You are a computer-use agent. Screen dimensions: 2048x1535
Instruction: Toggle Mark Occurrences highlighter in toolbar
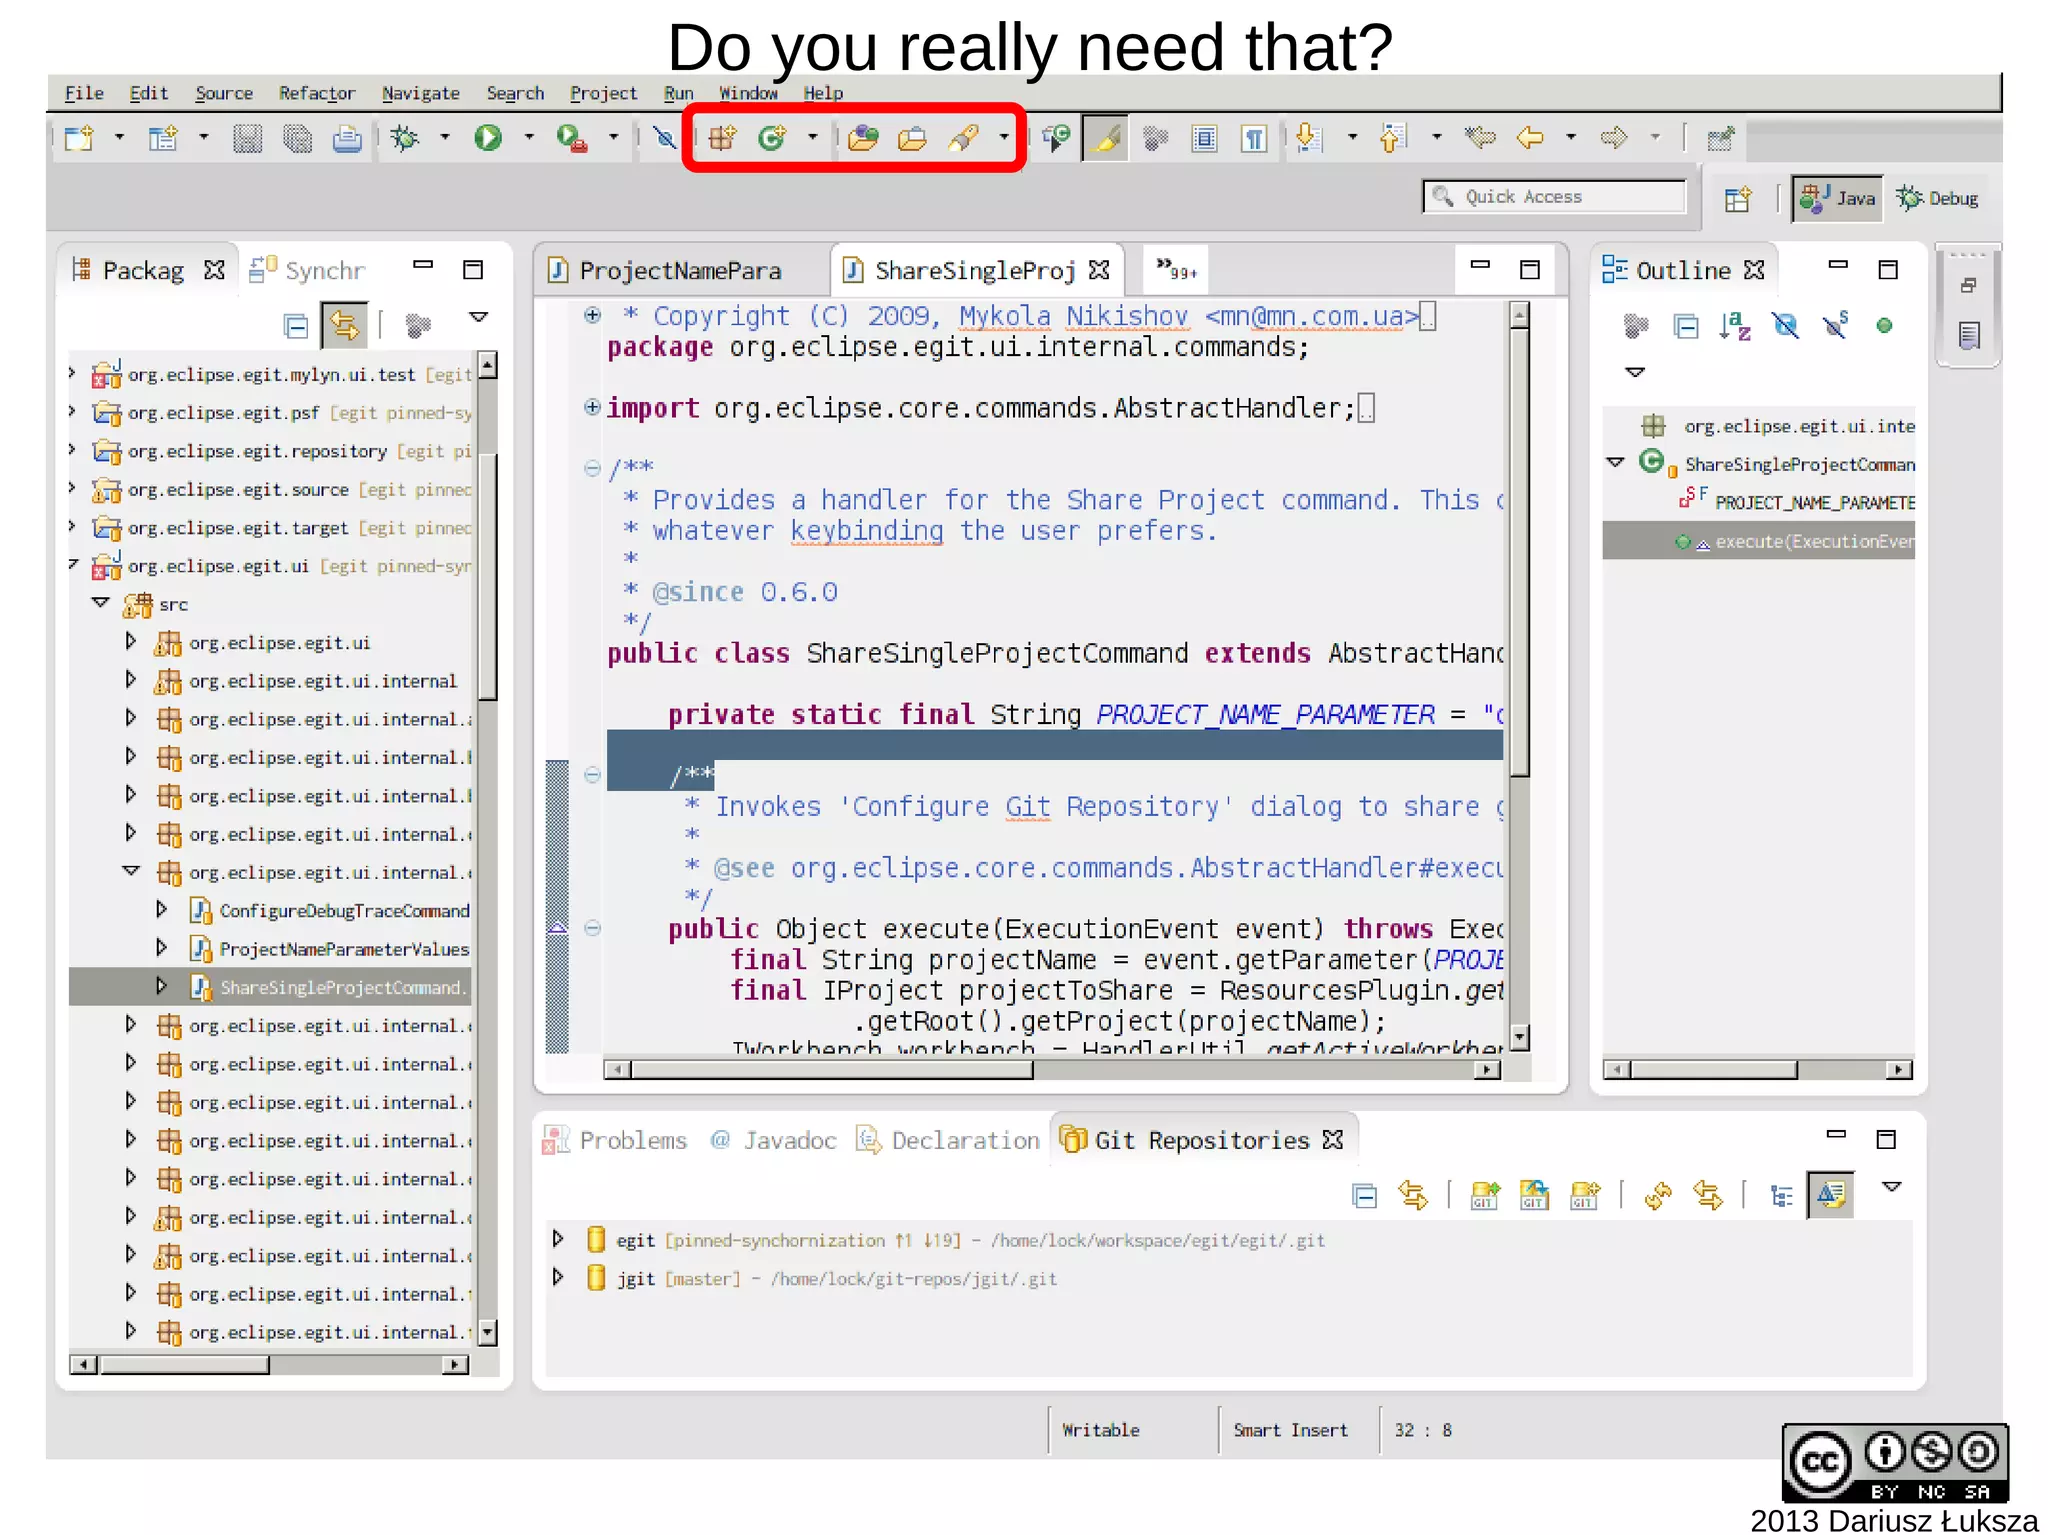(x=1106, y=138)
